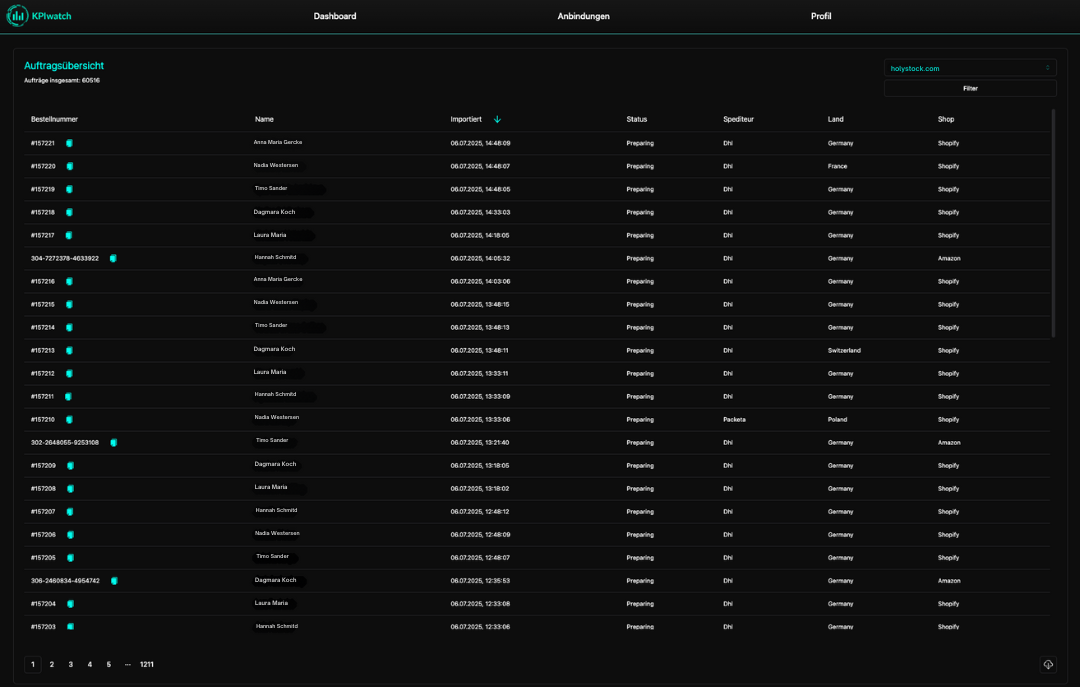
Task: Click the KPIwatch logo icon
Action: pos(16,16)
